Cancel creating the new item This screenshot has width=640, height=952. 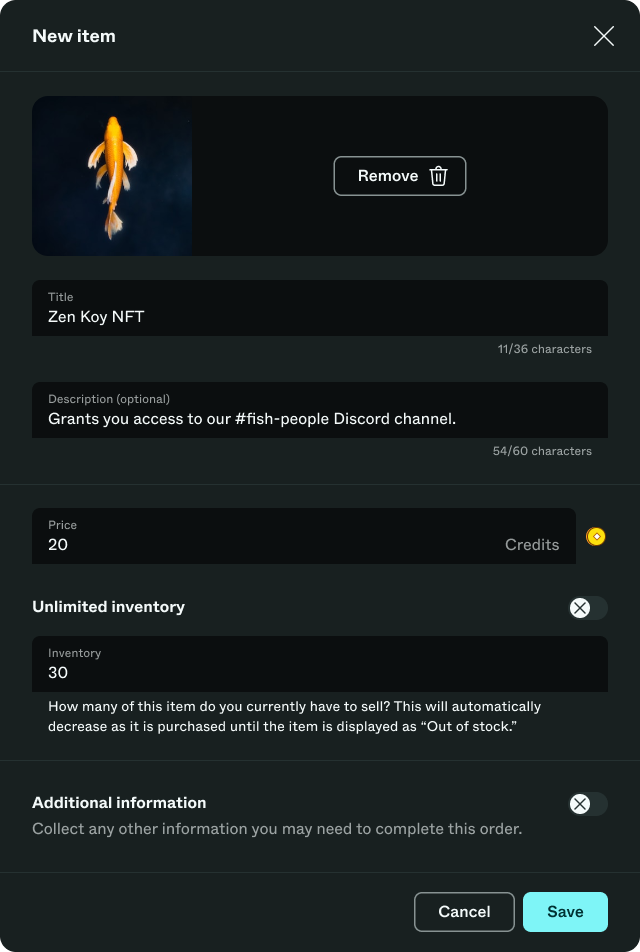464,912
